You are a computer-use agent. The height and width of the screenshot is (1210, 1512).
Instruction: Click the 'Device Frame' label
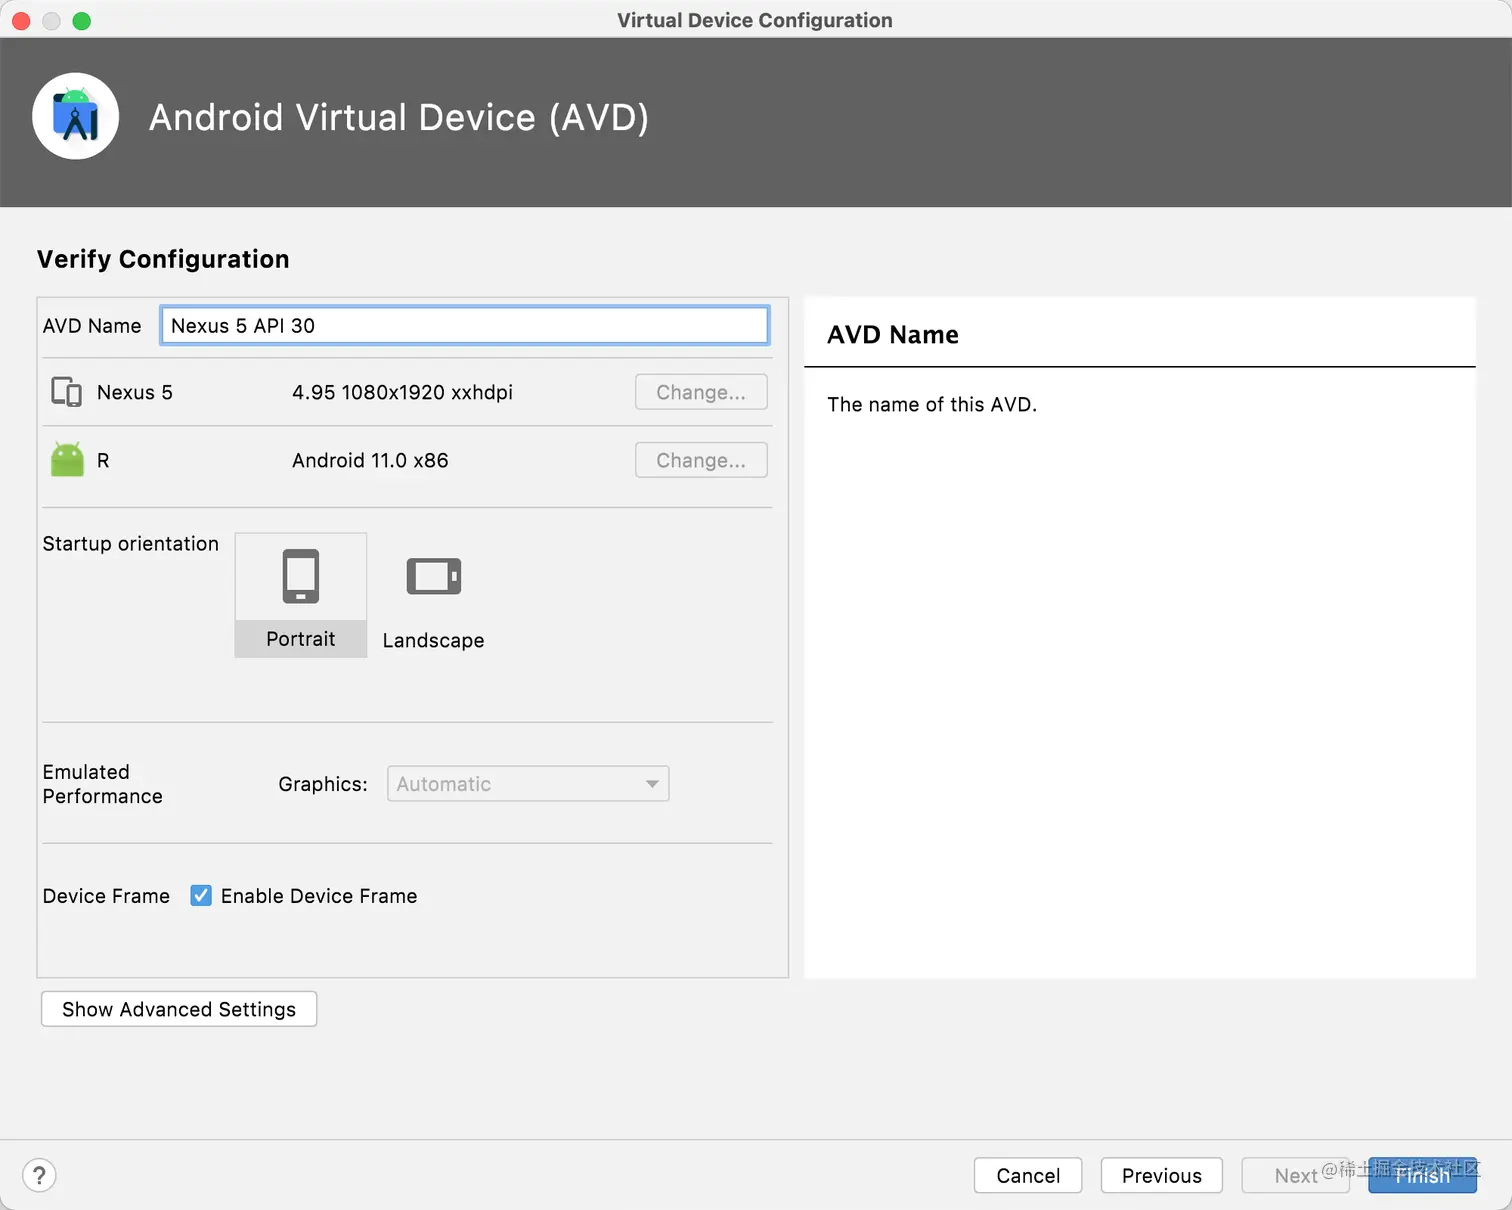coord(106,896)
